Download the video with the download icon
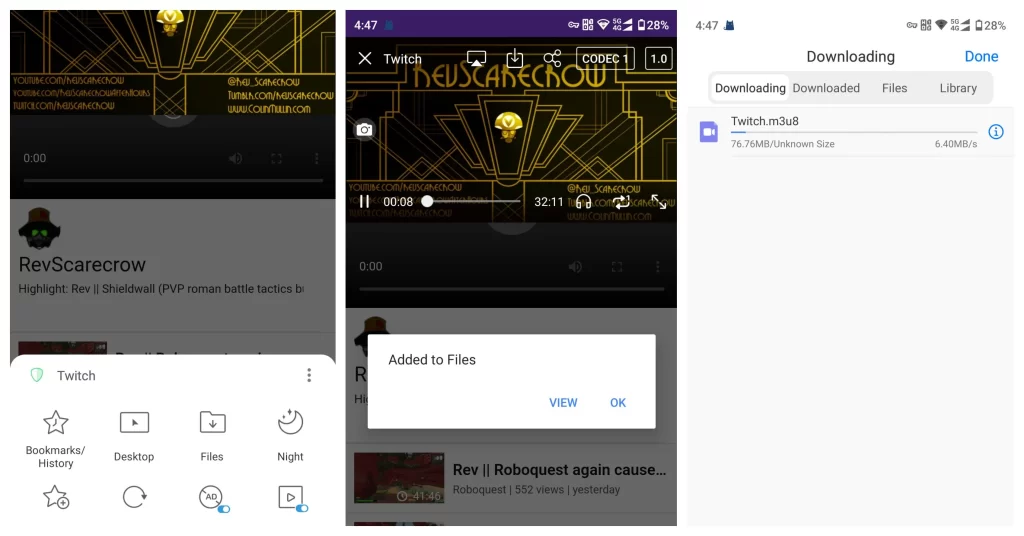 pos(515,58)
